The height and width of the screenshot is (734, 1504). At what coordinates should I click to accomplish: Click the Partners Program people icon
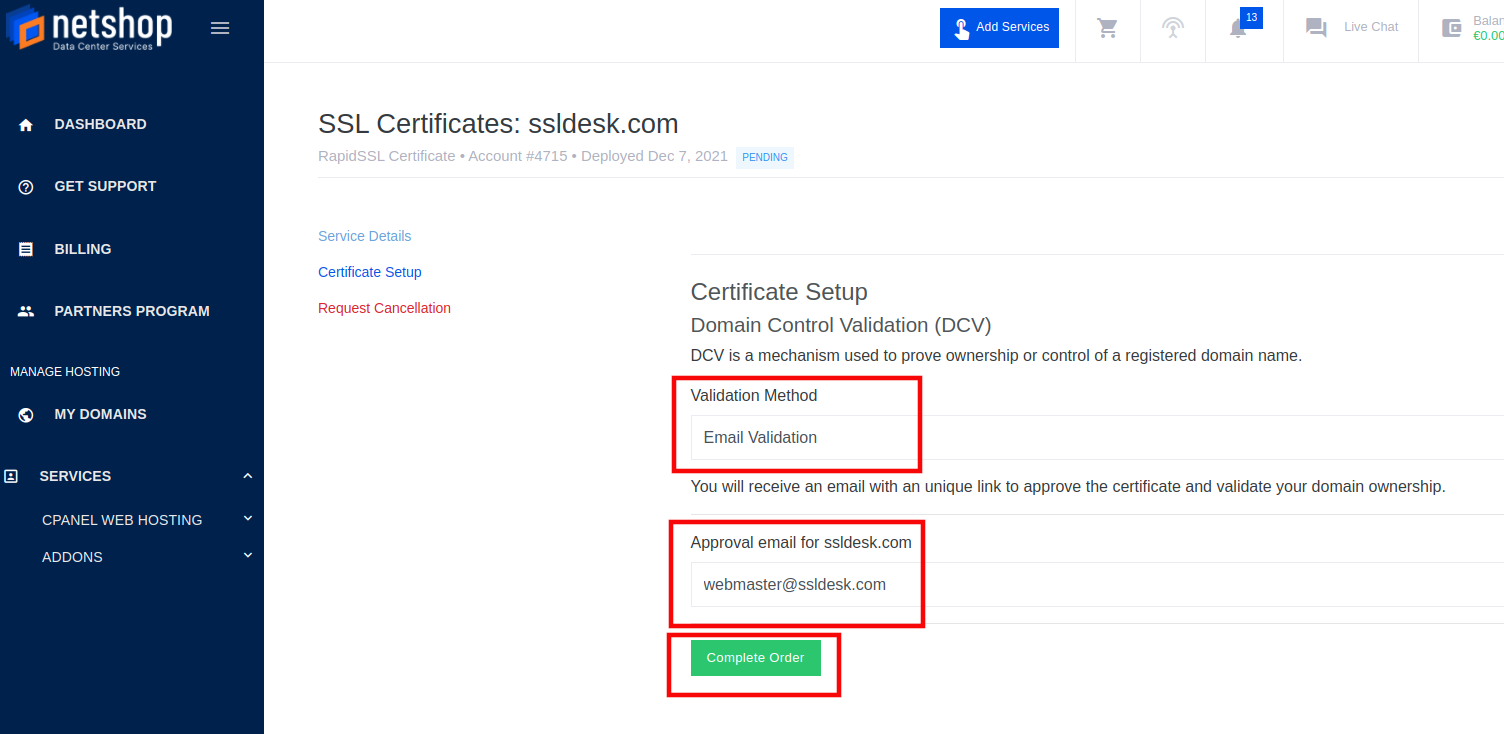tap(26, 312)
